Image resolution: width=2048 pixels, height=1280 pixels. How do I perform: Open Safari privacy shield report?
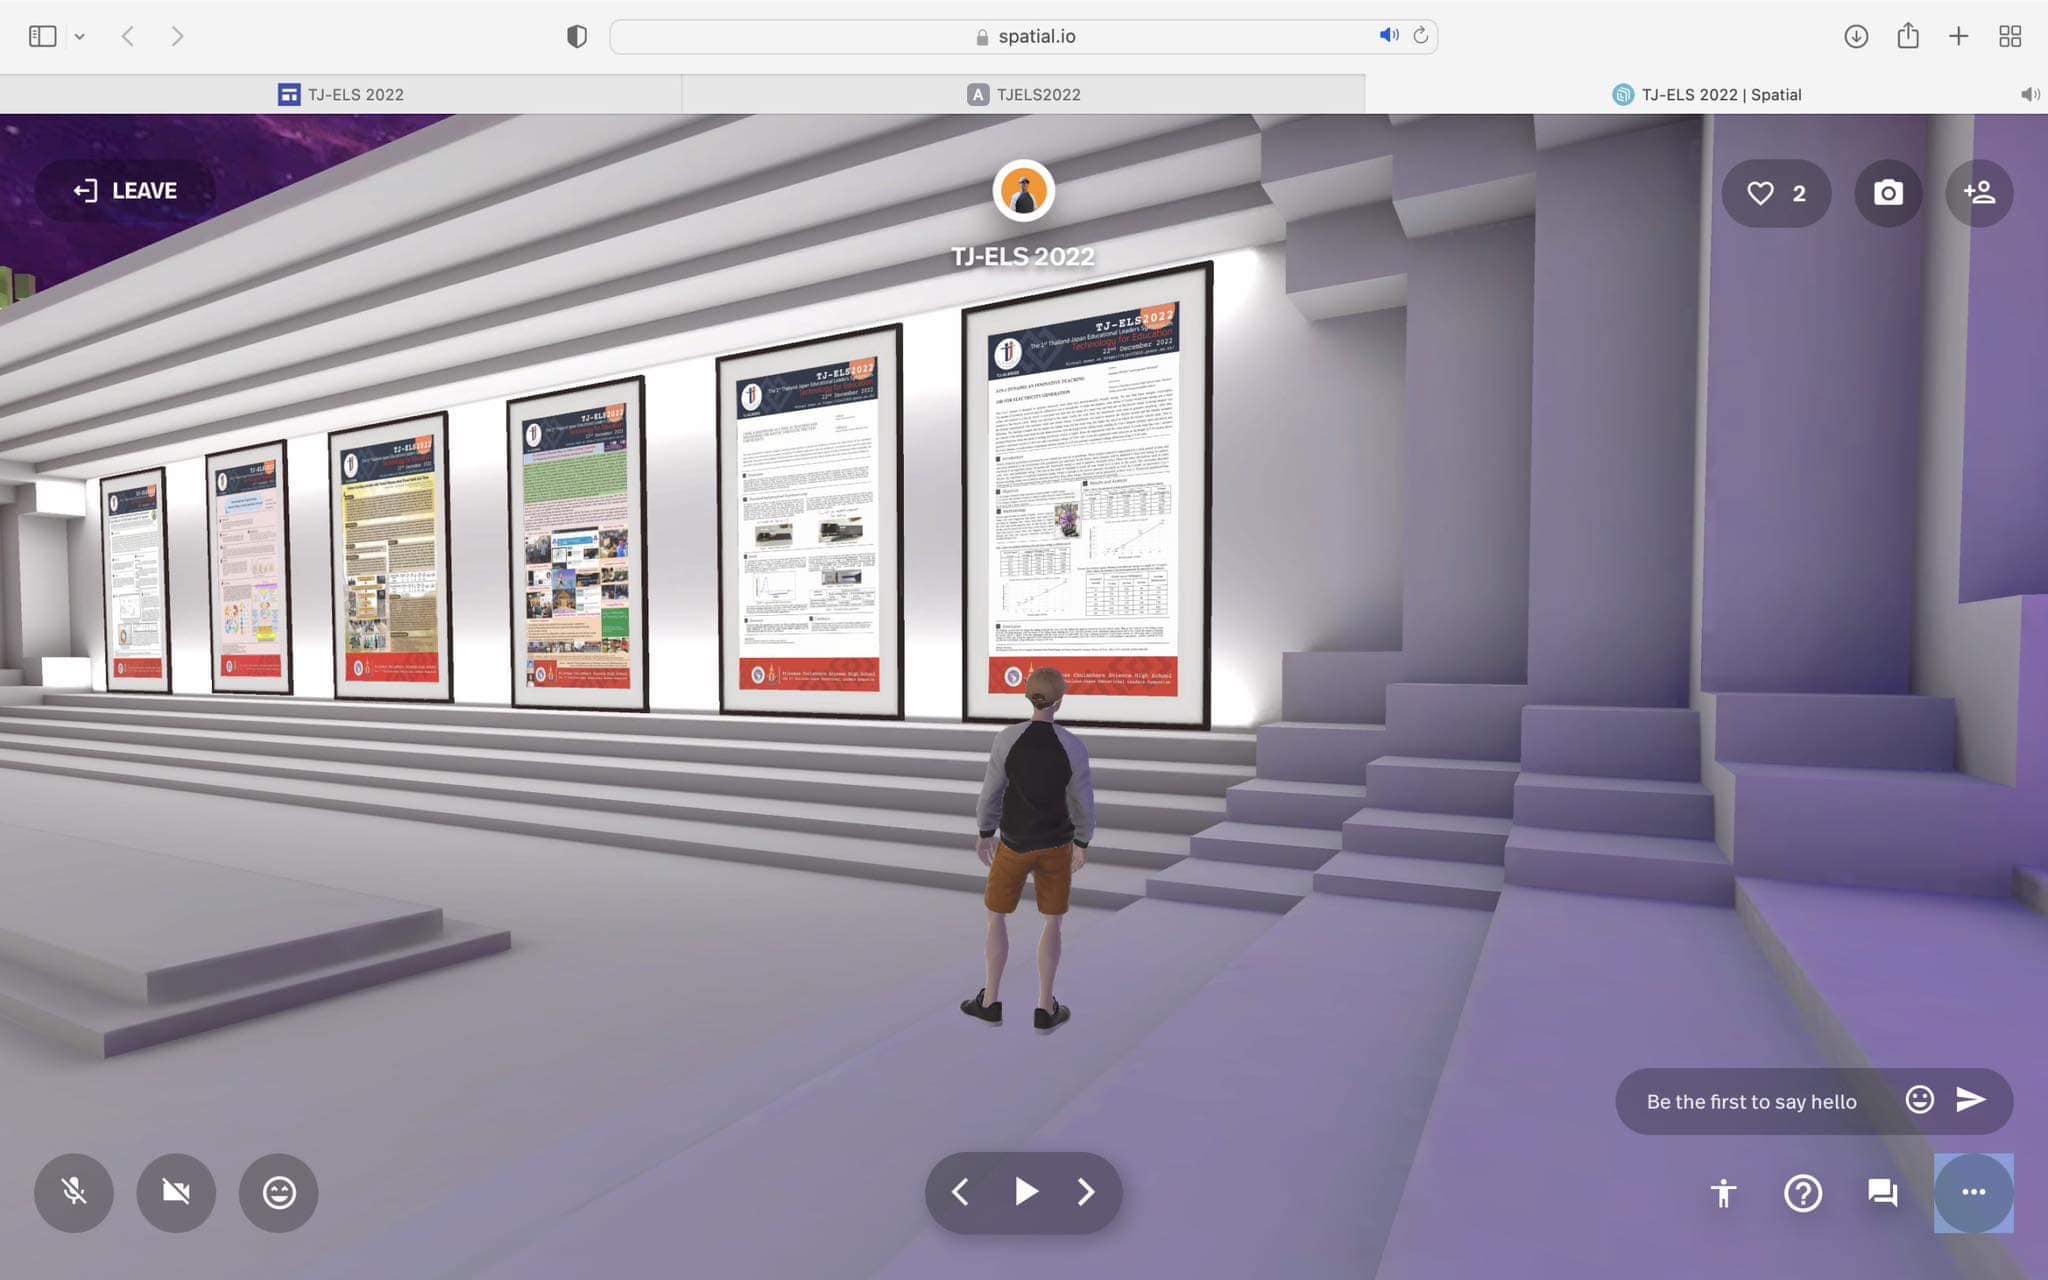(x=577, y=36)
